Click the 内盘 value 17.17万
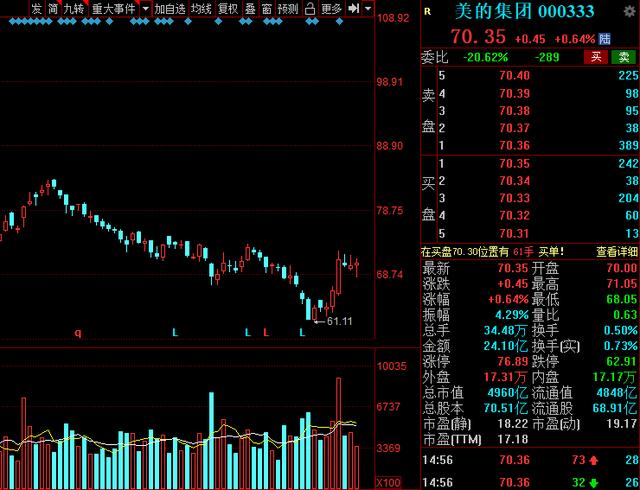The width and height of the screenshot is (640, 490). (615, 377)
